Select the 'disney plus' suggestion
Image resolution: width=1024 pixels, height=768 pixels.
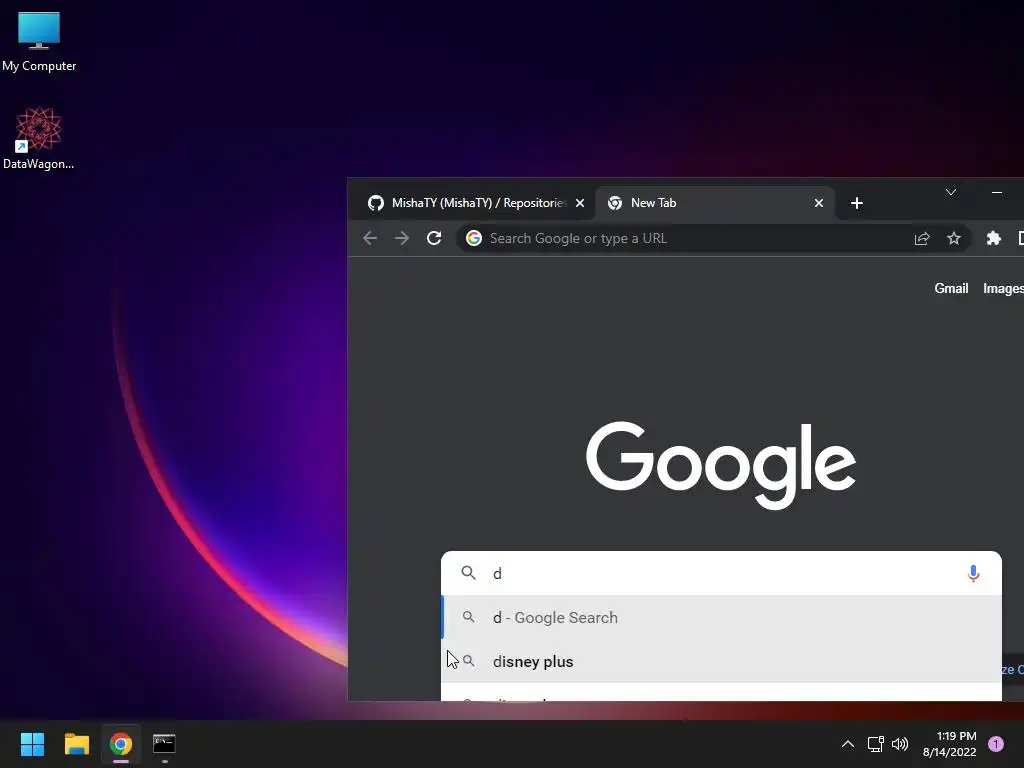721,662
